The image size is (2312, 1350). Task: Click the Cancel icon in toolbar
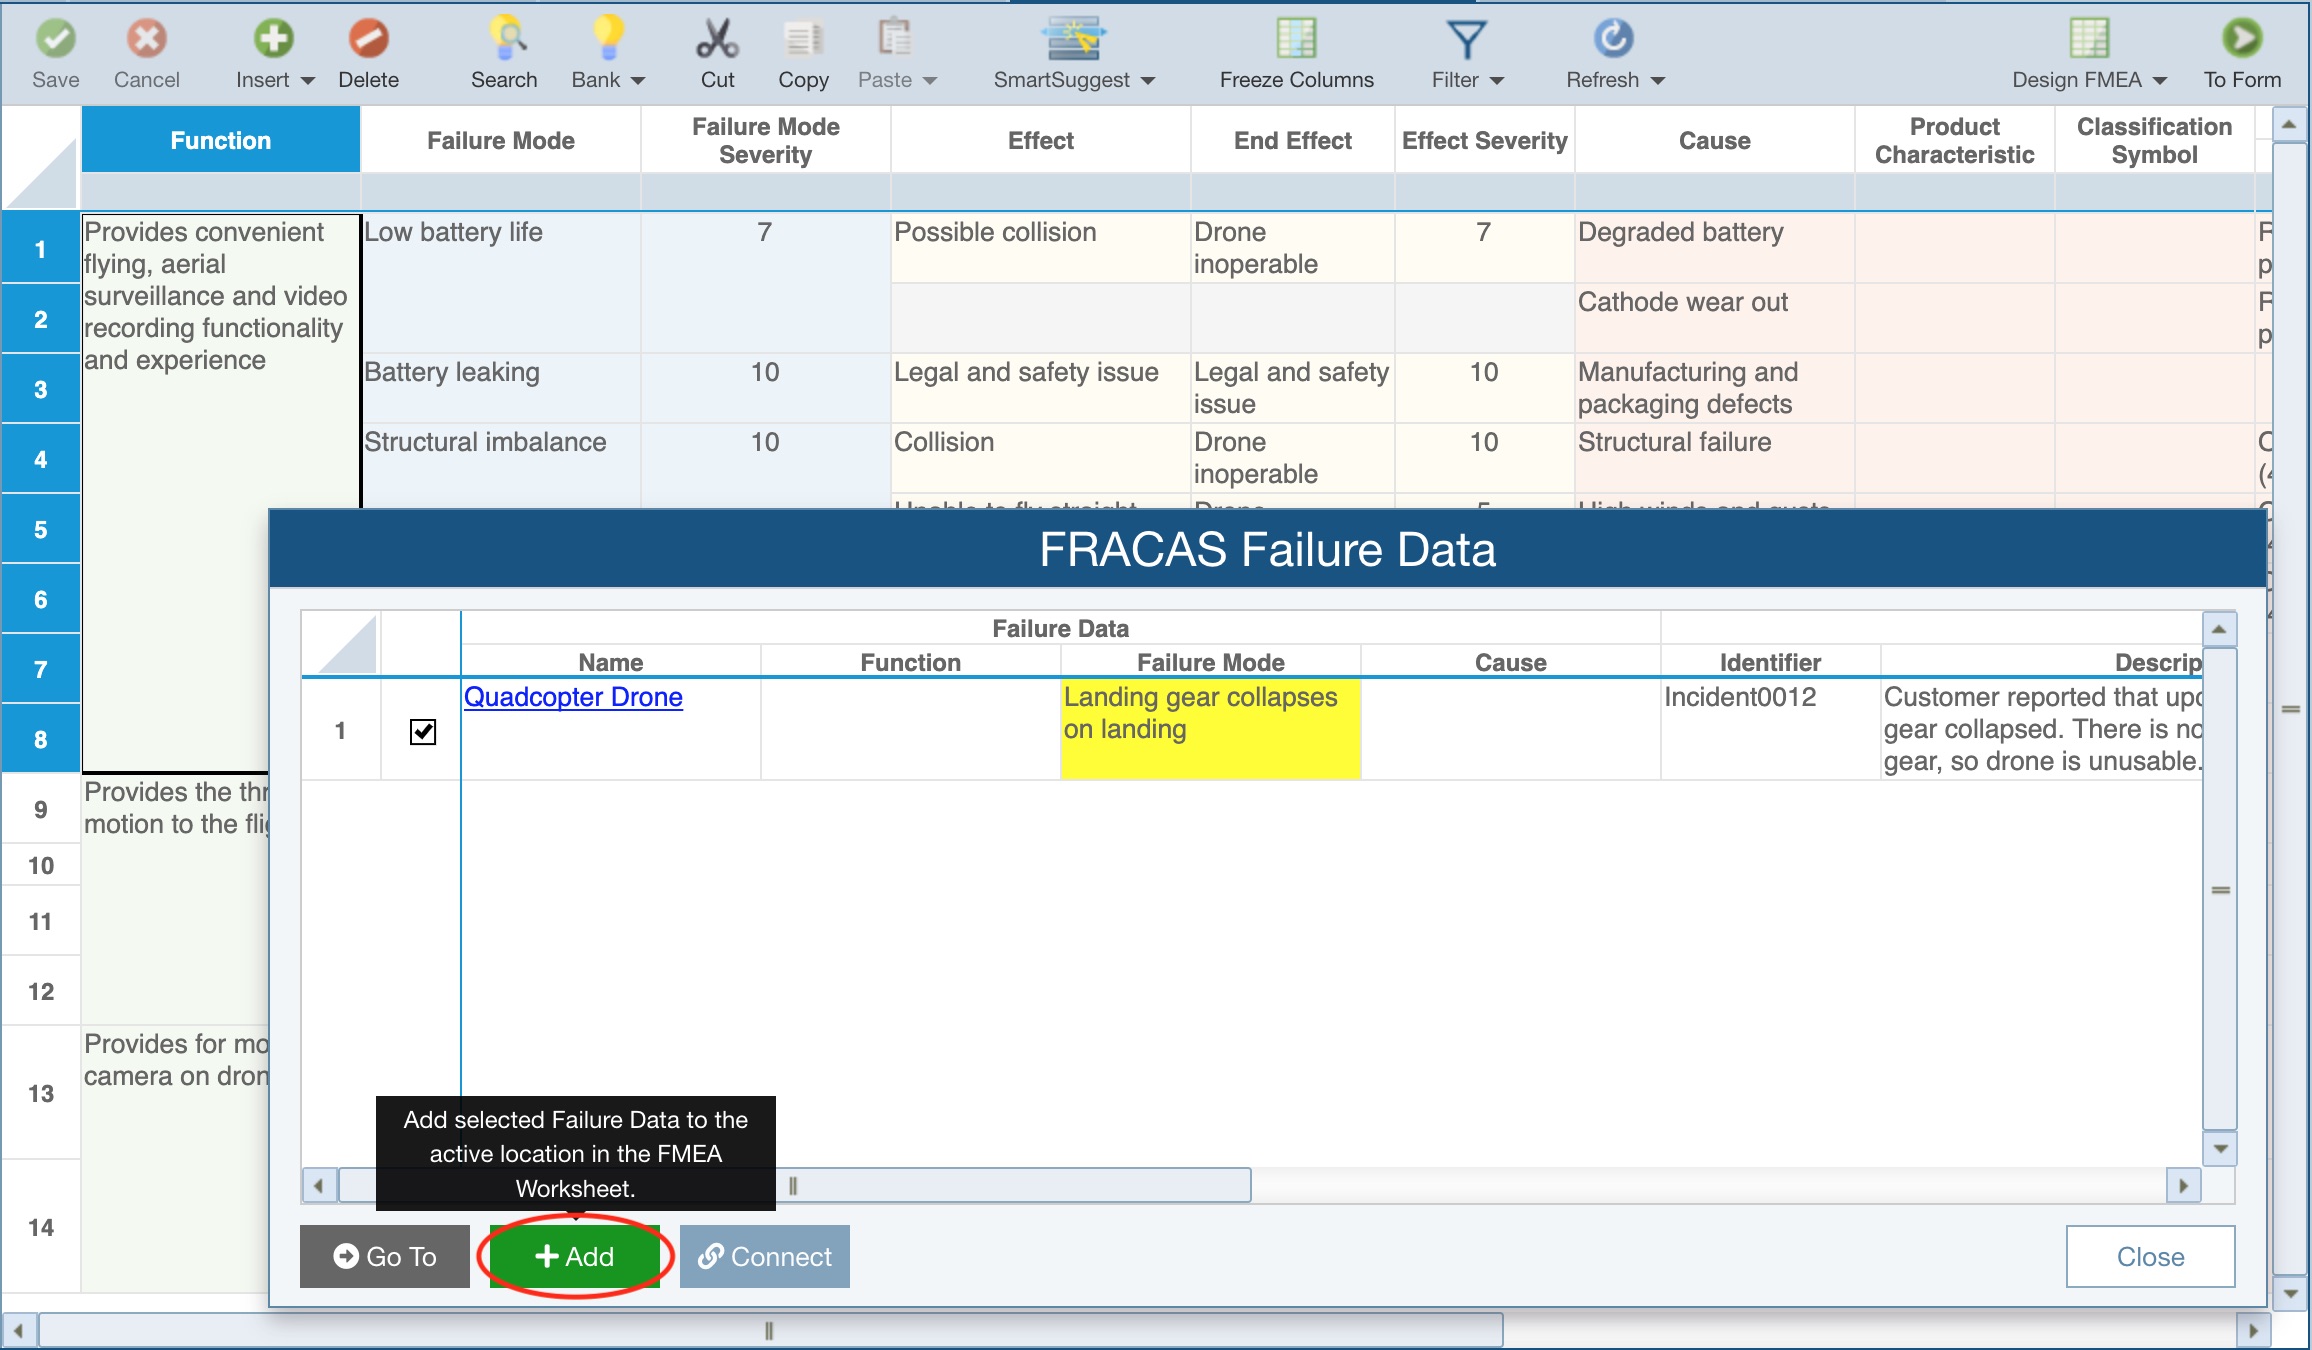tap(146, 40)
